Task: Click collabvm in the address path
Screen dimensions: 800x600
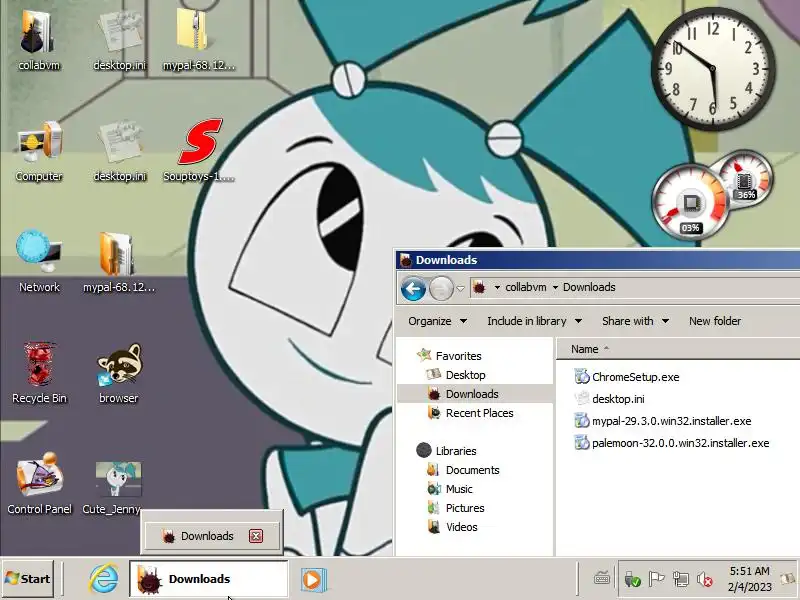Action: click(526, 287)
